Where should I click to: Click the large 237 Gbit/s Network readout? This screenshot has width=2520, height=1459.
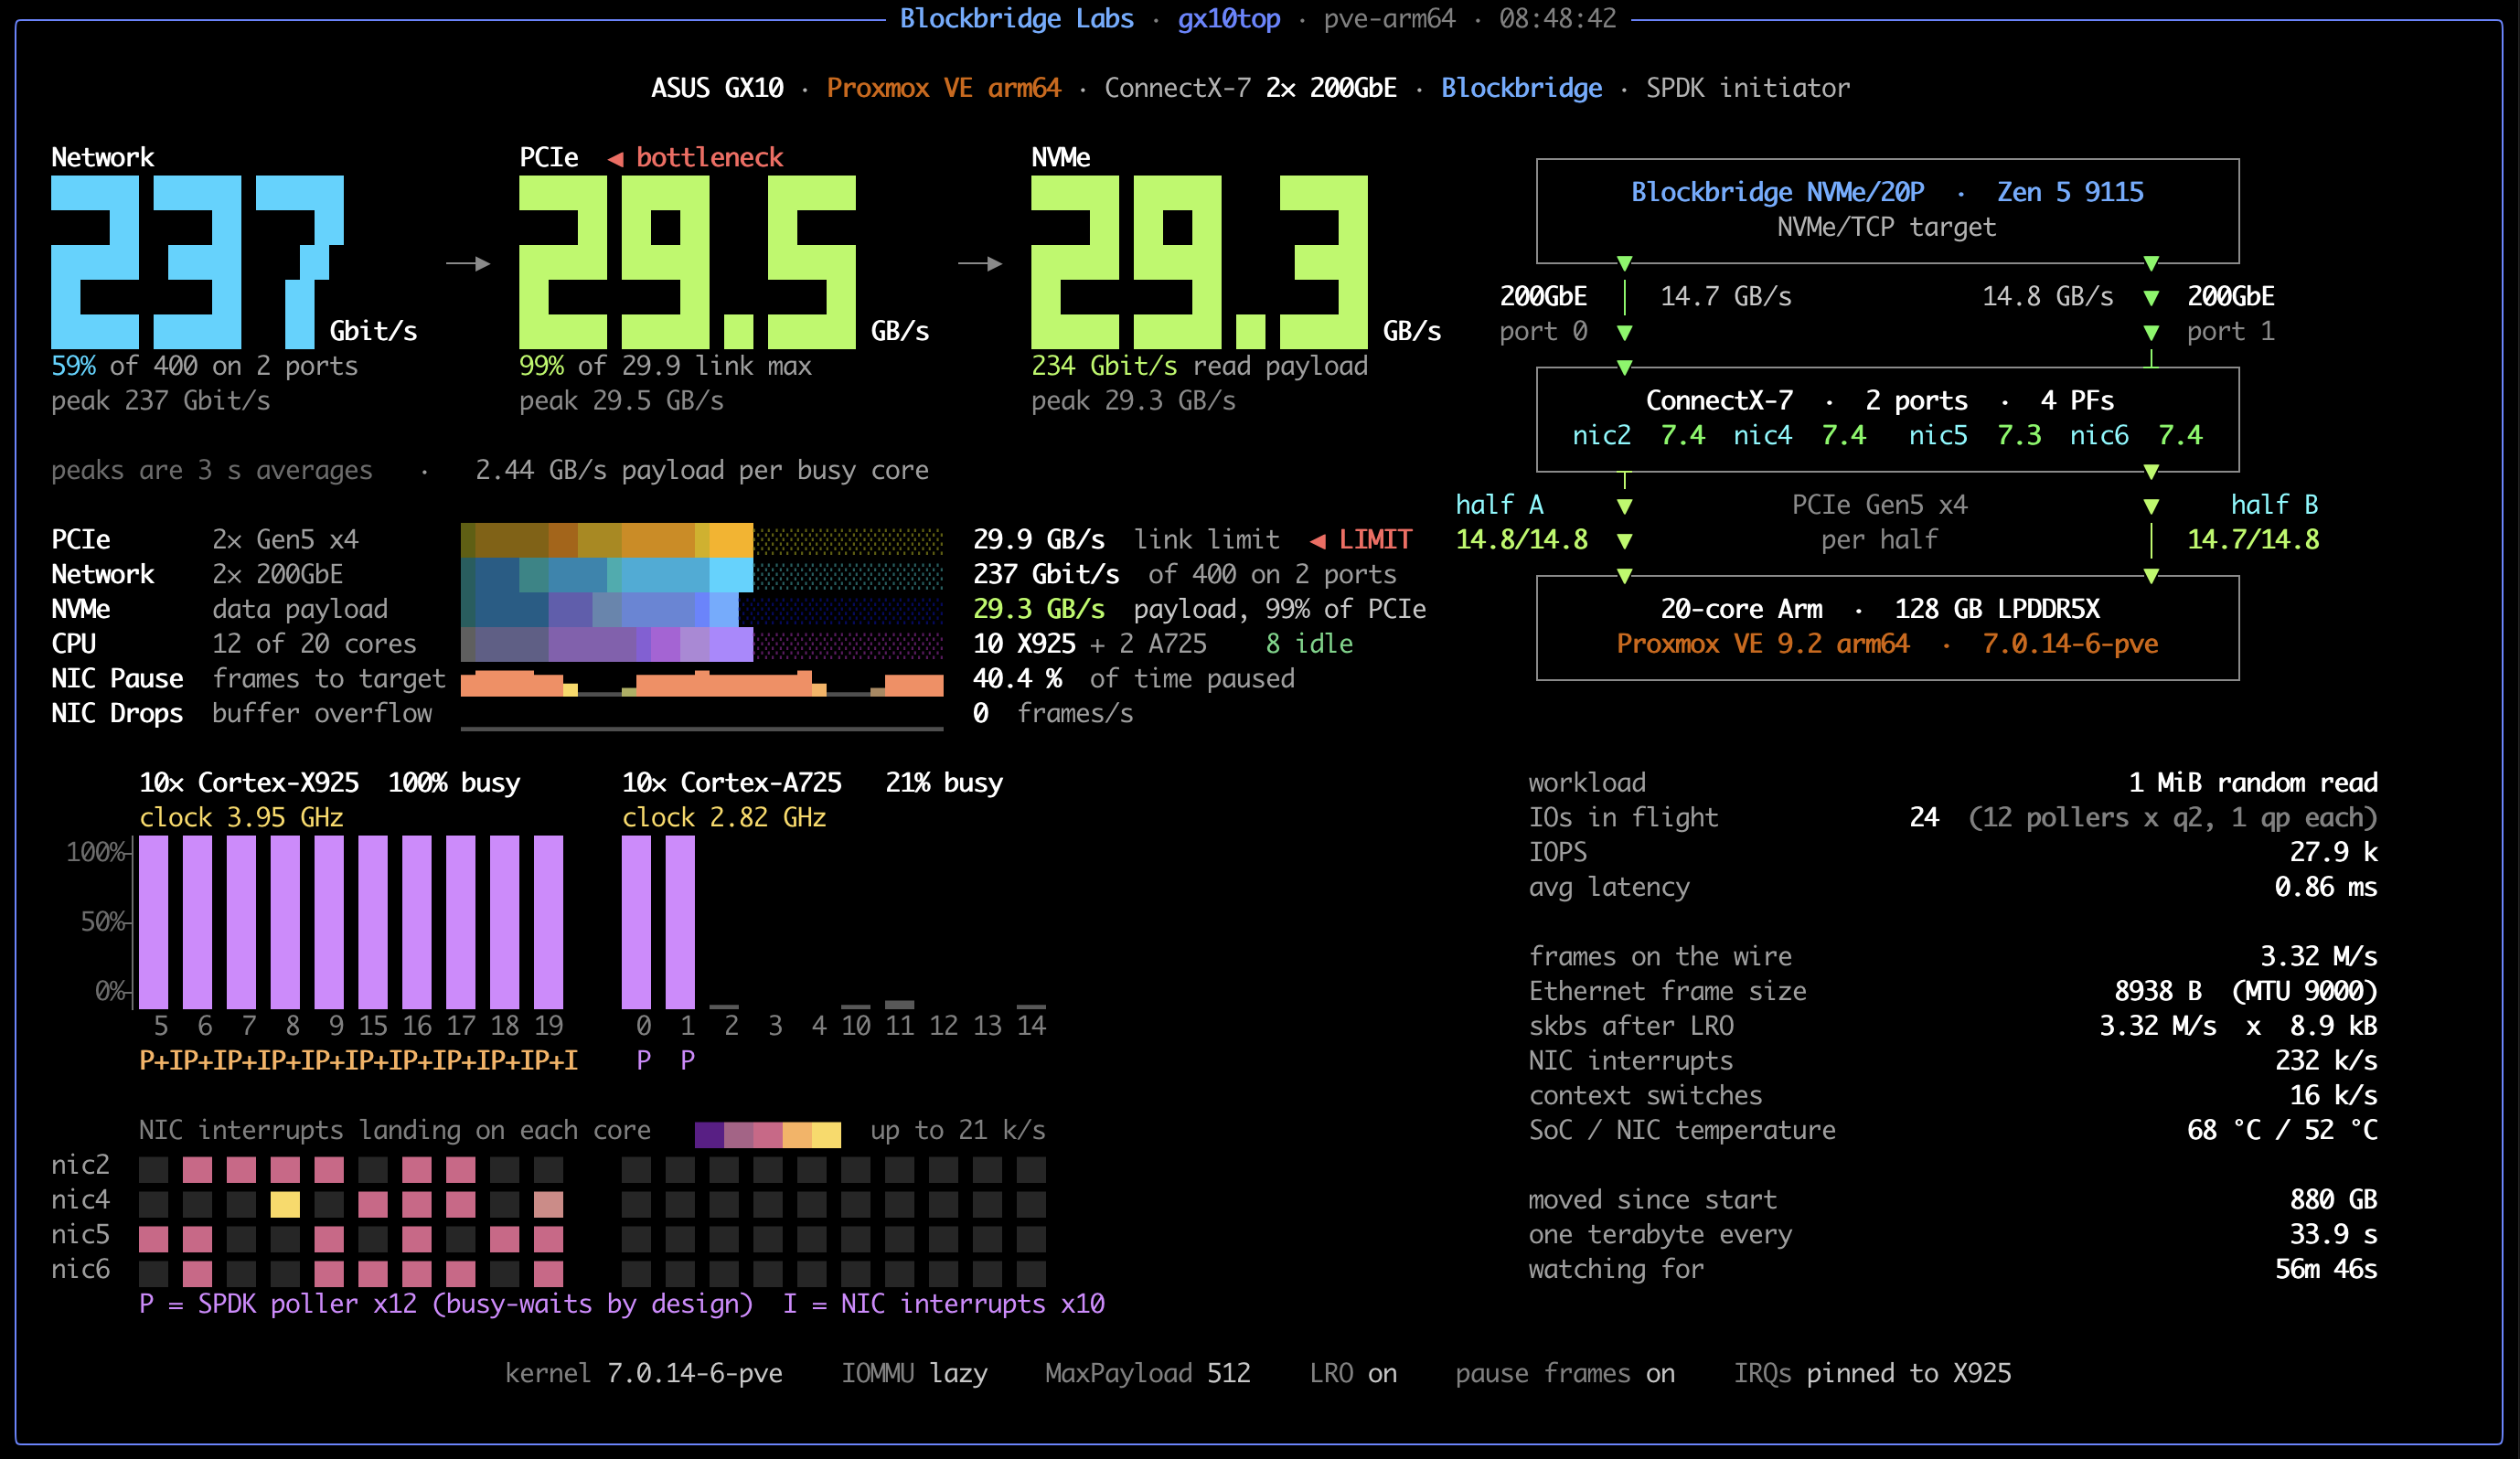click(234, 262)
